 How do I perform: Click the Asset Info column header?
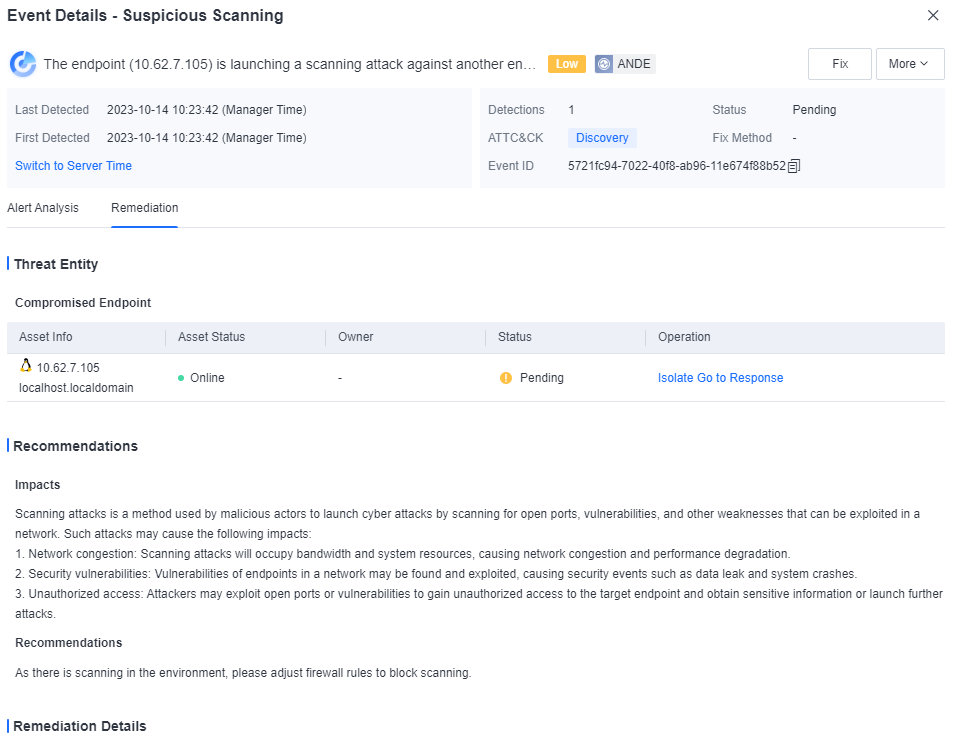[x=46, y=337]
